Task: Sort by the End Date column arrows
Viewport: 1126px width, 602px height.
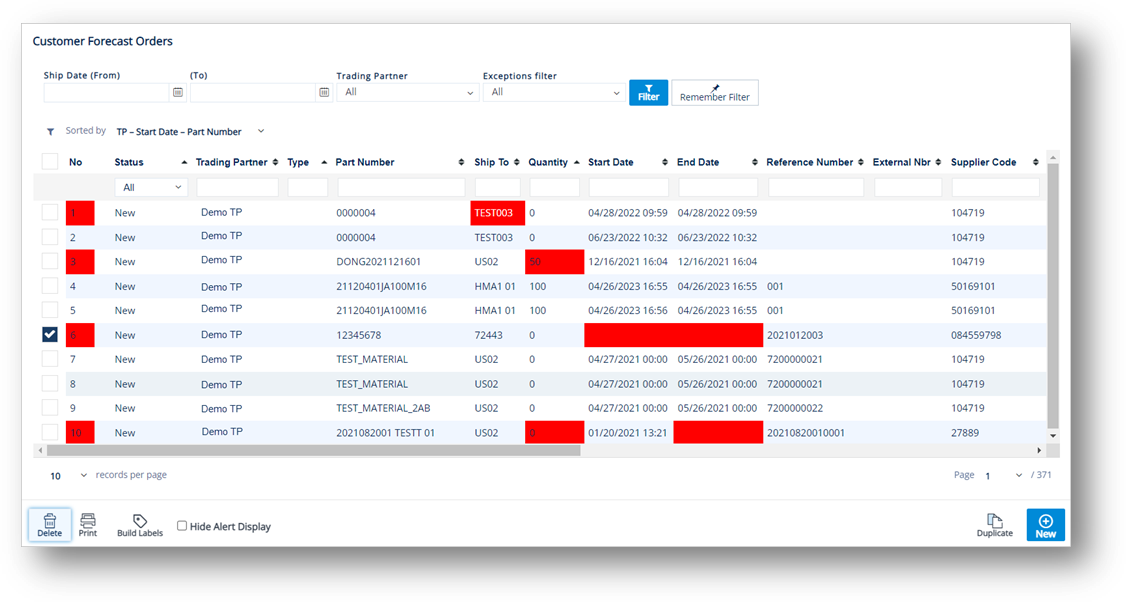Action: click(755, 162)
